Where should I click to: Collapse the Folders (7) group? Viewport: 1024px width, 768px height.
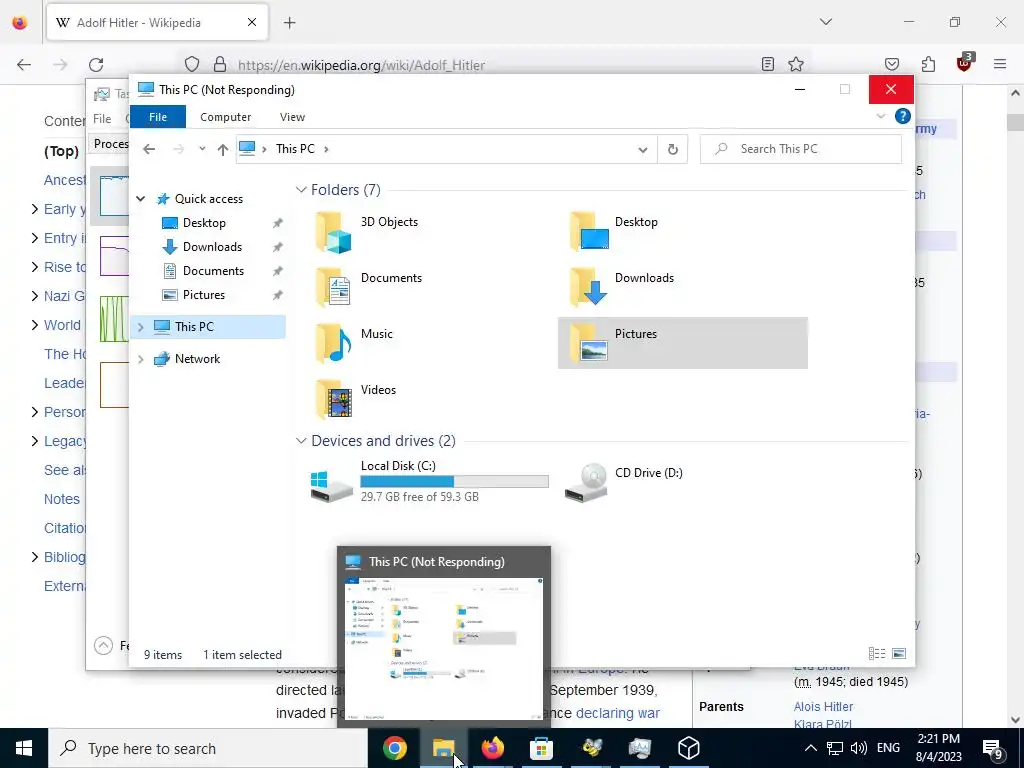(301, 190)
